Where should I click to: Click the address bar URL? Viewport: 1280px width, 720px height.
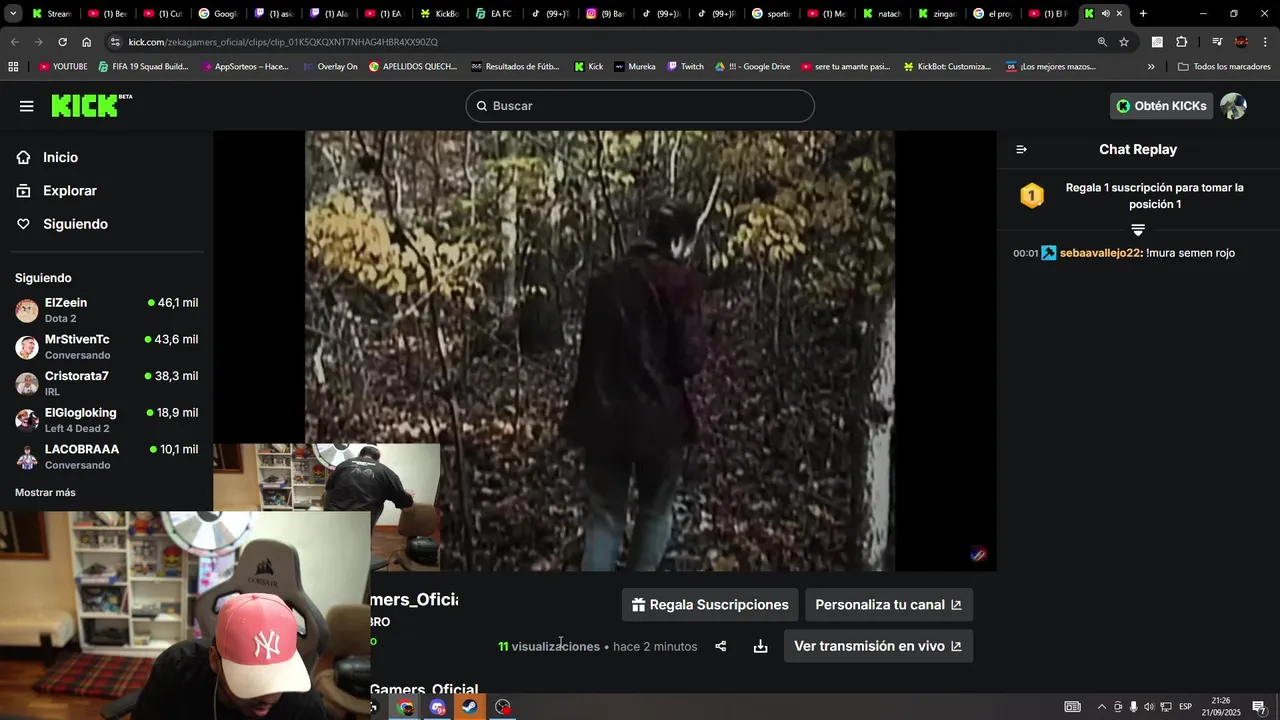283,42
